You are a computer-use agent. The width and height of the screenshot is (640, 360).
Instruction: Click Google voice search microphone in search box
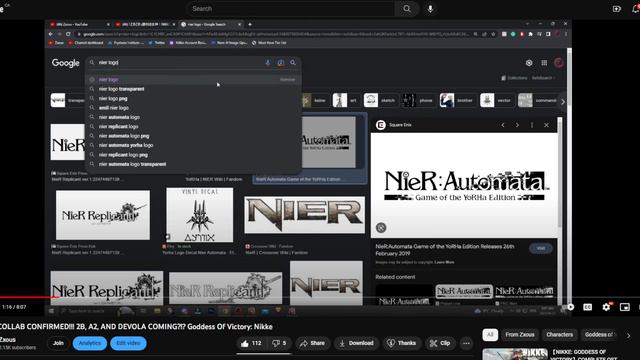click(268, 62)
